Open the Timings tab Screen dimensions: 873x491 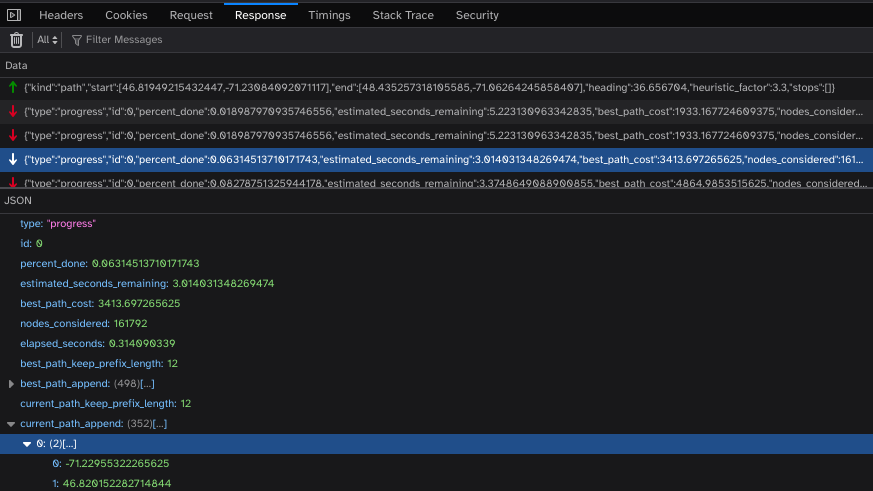tap(329, 15)
